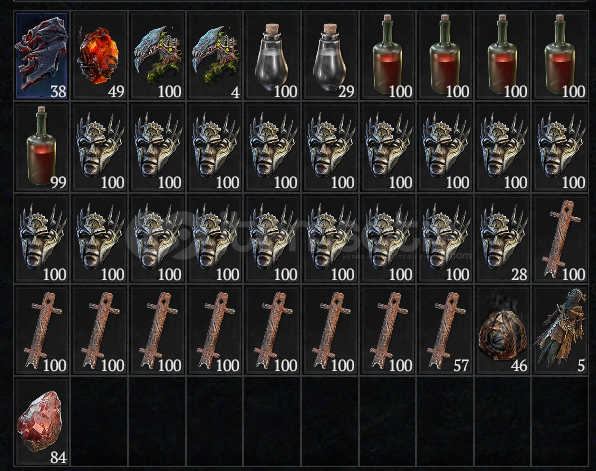Click the first crowned mask in second row

coord(100,147)
